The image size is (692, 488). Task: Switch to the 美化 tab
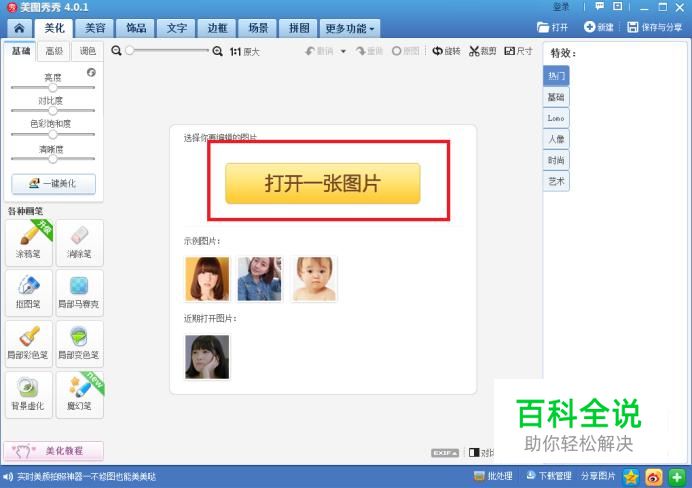click(54, 29)
